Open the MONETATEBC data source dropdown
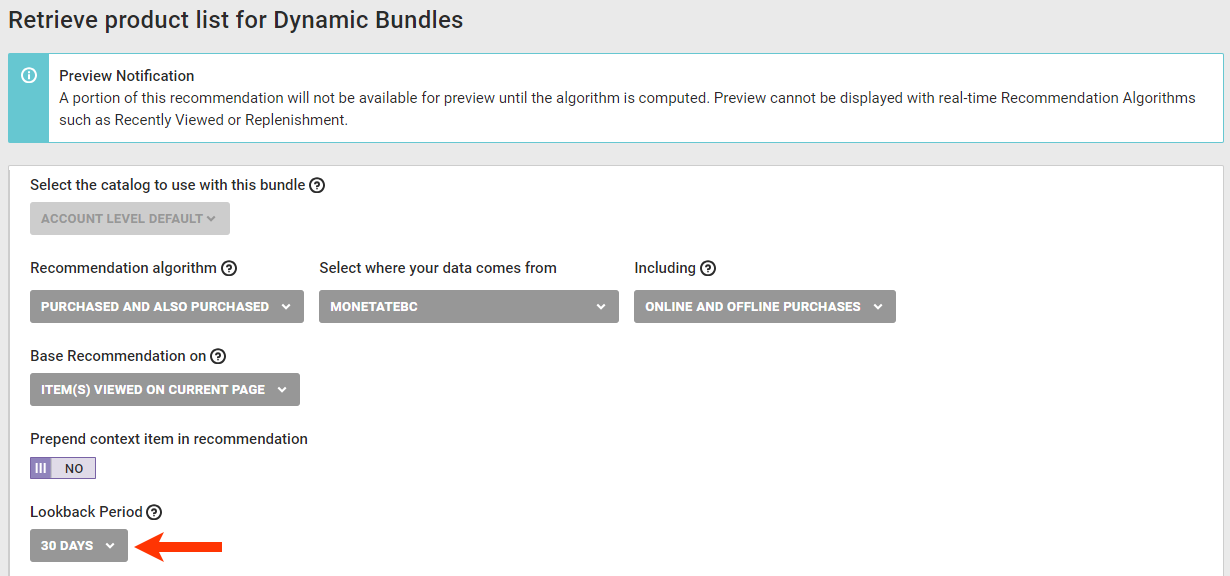Image resolution: width=1230 pixels, height=576 pixels. [x=468, y=307]
